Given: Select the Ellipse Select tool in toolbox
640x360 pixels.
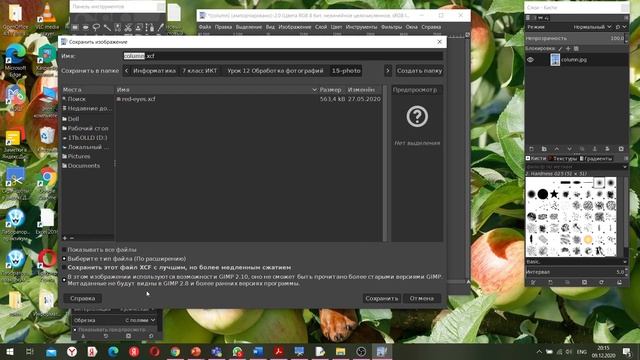Looking at the screenshot, I should tap(85, 27).
